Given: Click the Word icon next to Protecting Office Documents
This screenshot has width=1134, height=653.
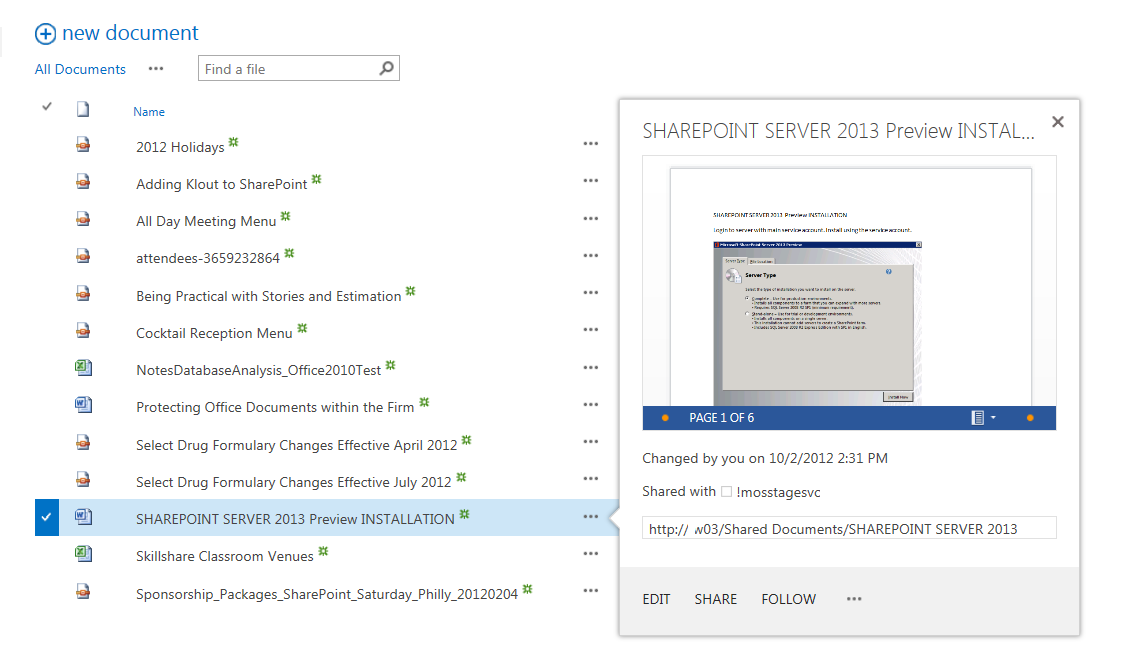Looking at the screenshot, I should (x=82, y=403).
